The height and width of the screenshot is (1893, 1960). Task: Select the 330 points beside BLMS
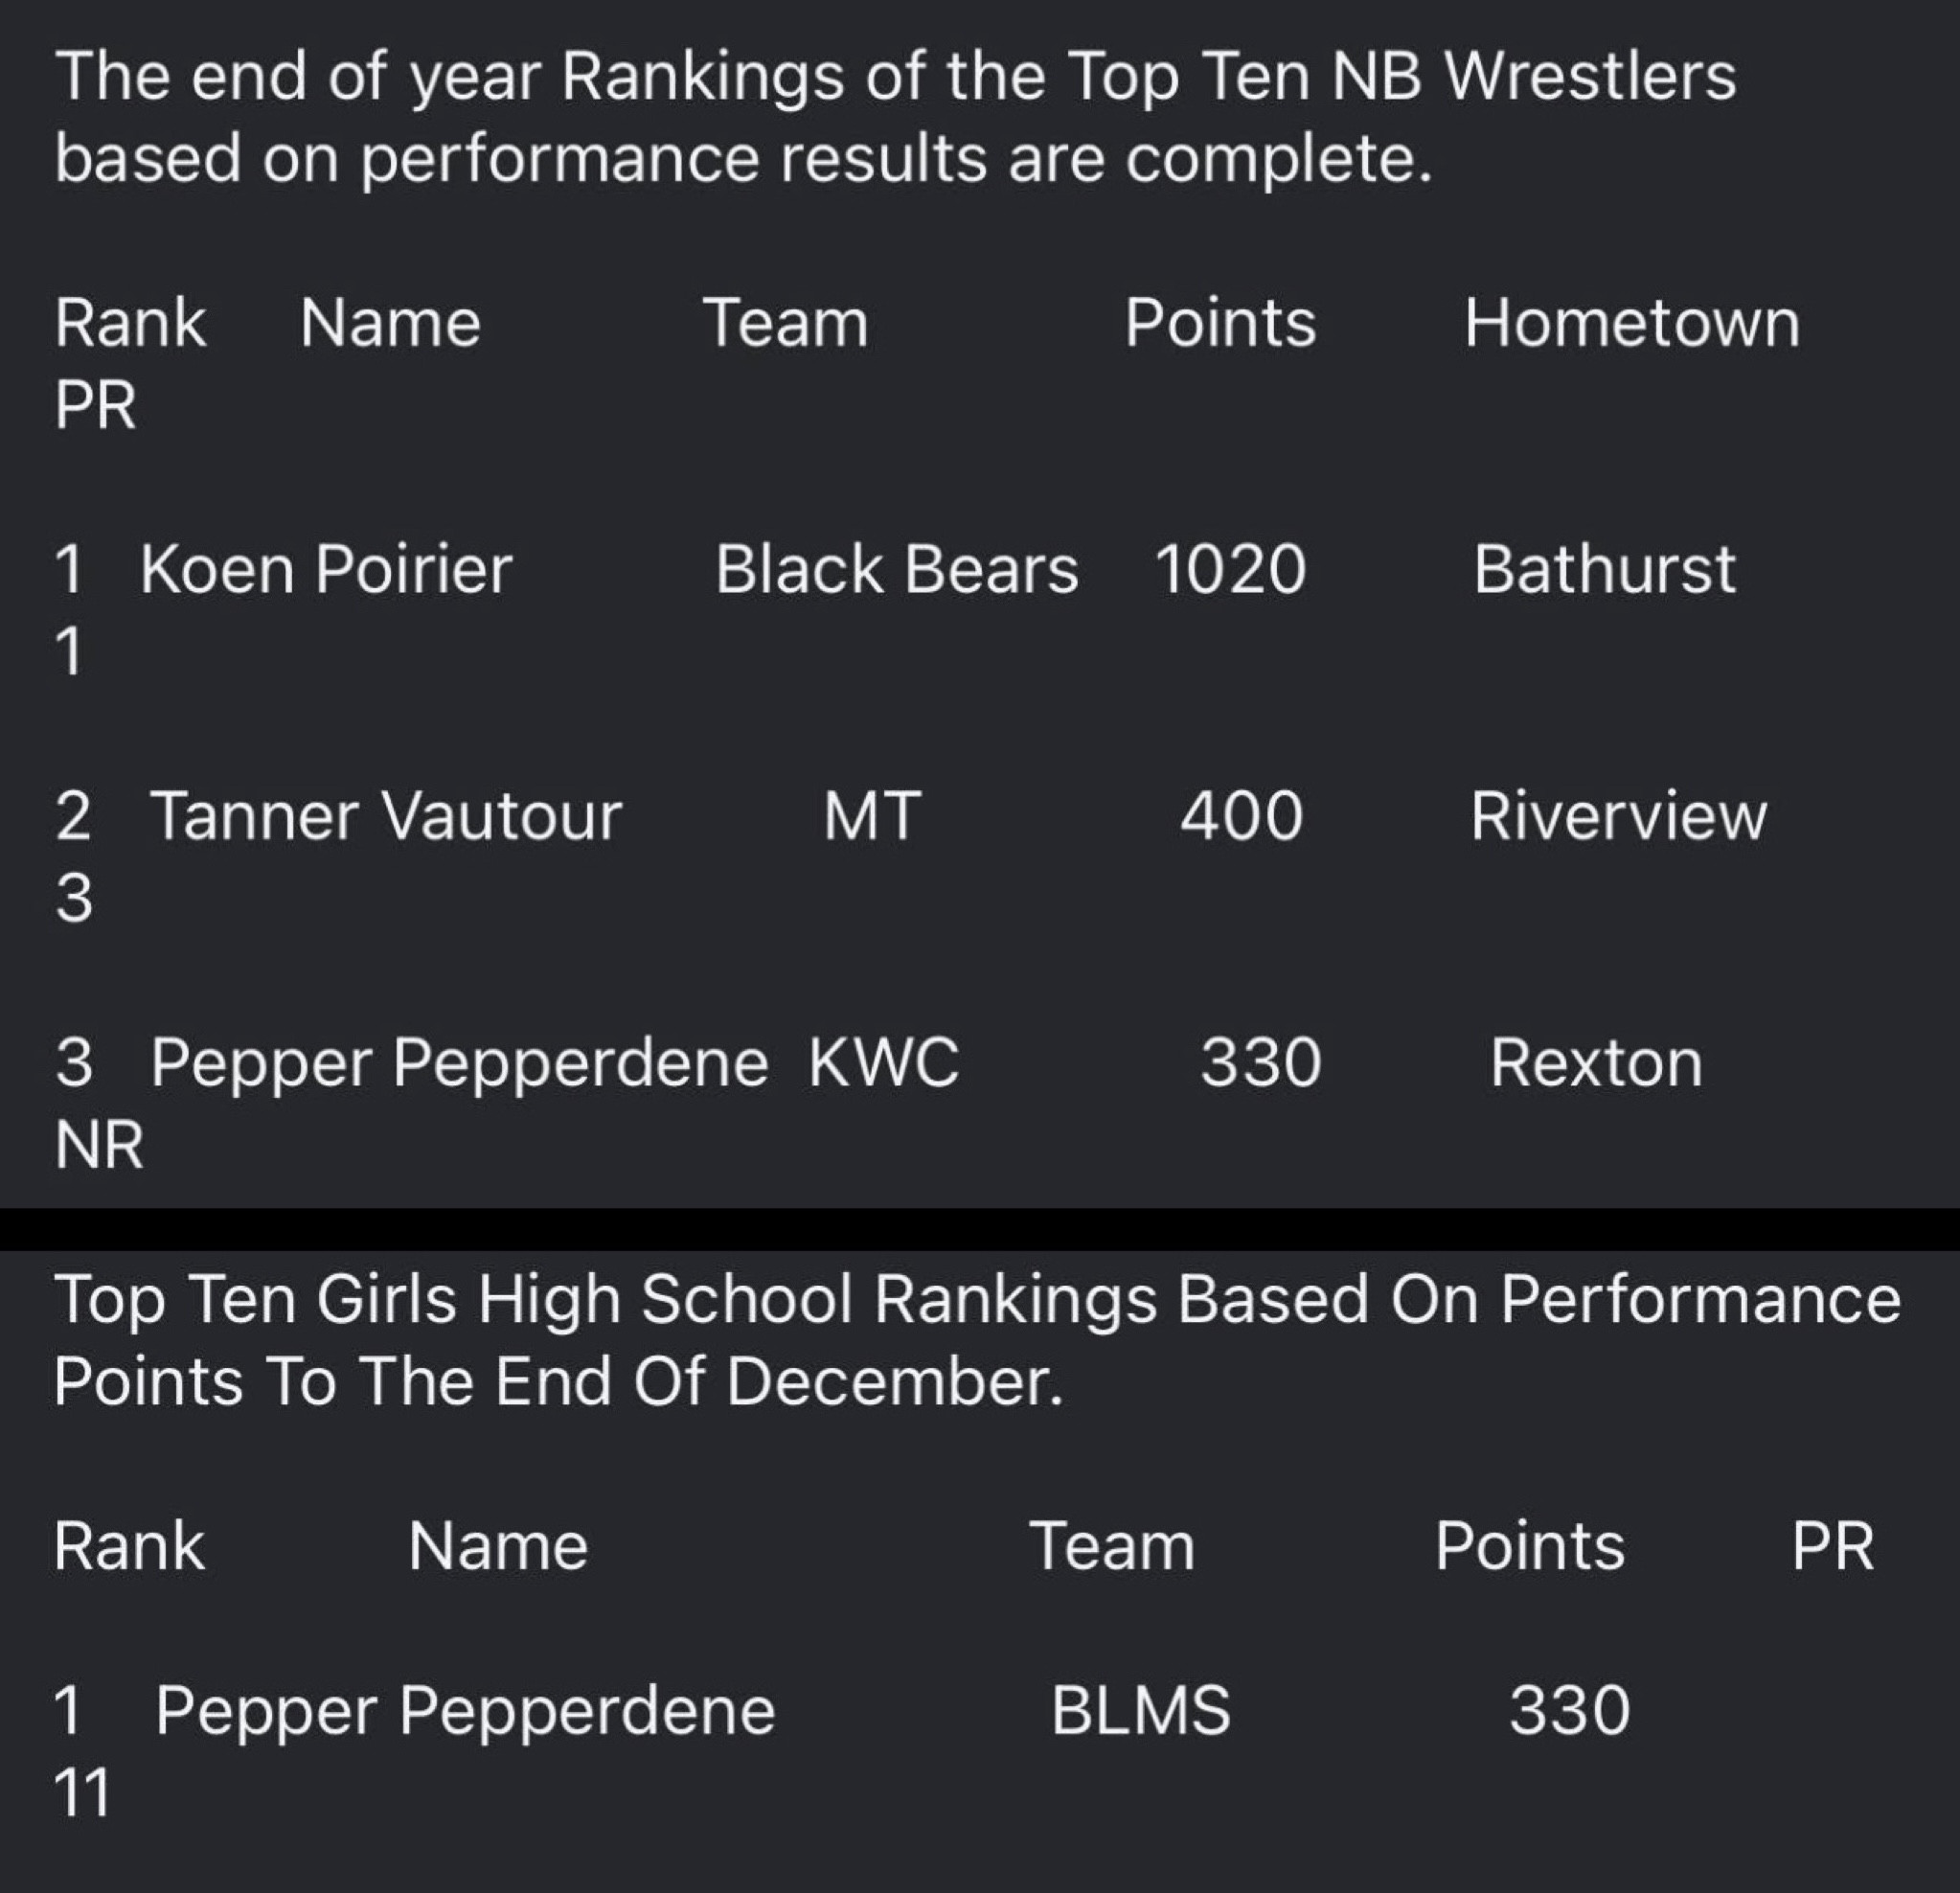coord(1569,1710)
